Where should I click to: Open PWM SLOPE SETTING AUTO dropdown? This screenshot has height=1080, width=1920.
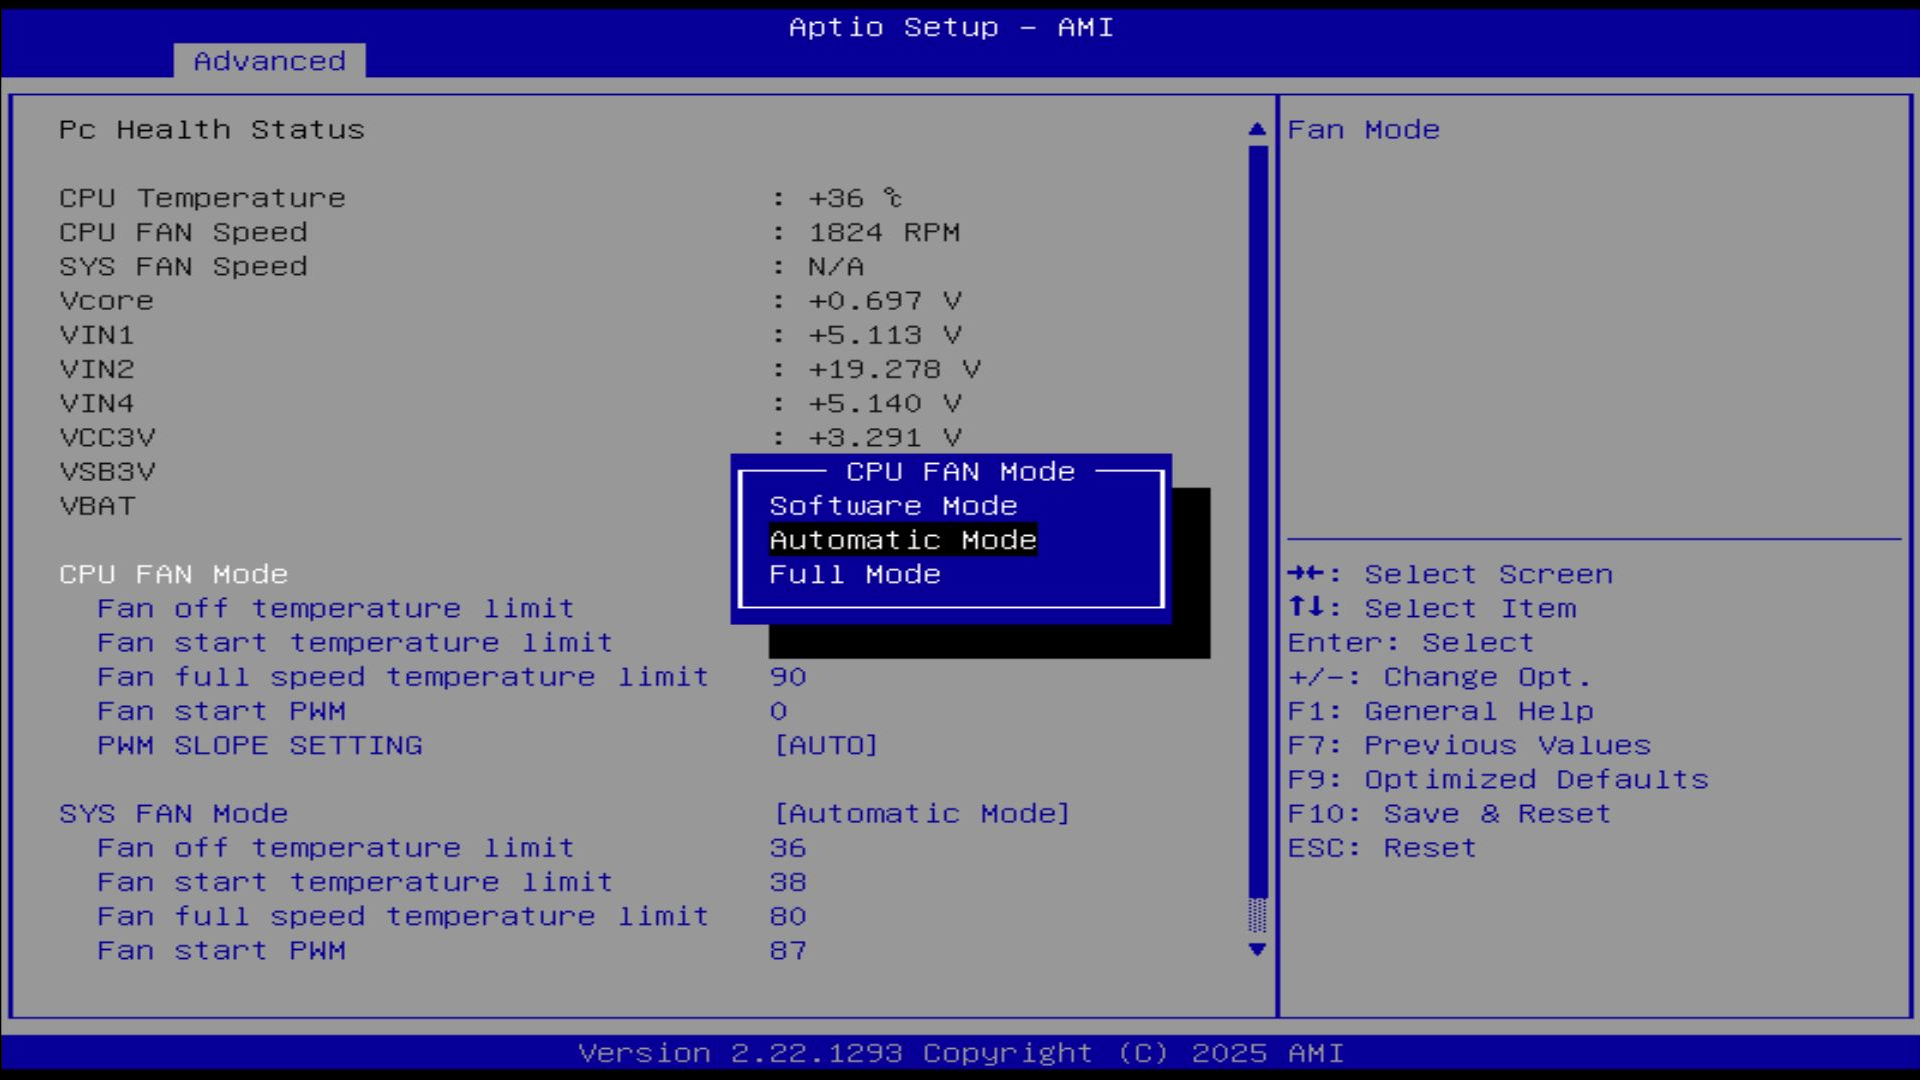click(x=825, y=745)
